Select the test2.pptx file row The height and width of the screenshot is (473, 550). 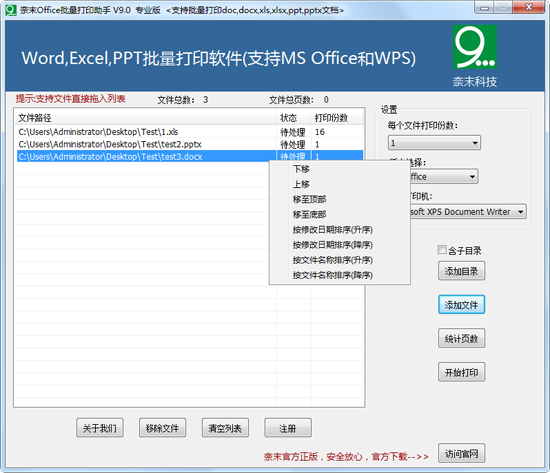pyautogui.click(x=189, y=144)
